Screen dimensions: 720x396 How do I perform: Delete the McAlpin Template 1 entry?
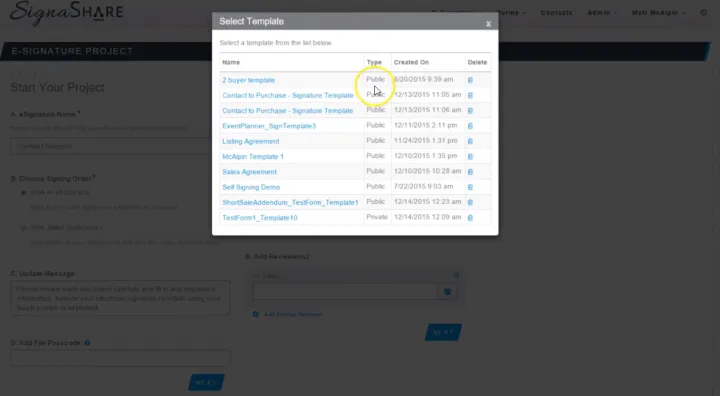[x=470, y=156]
